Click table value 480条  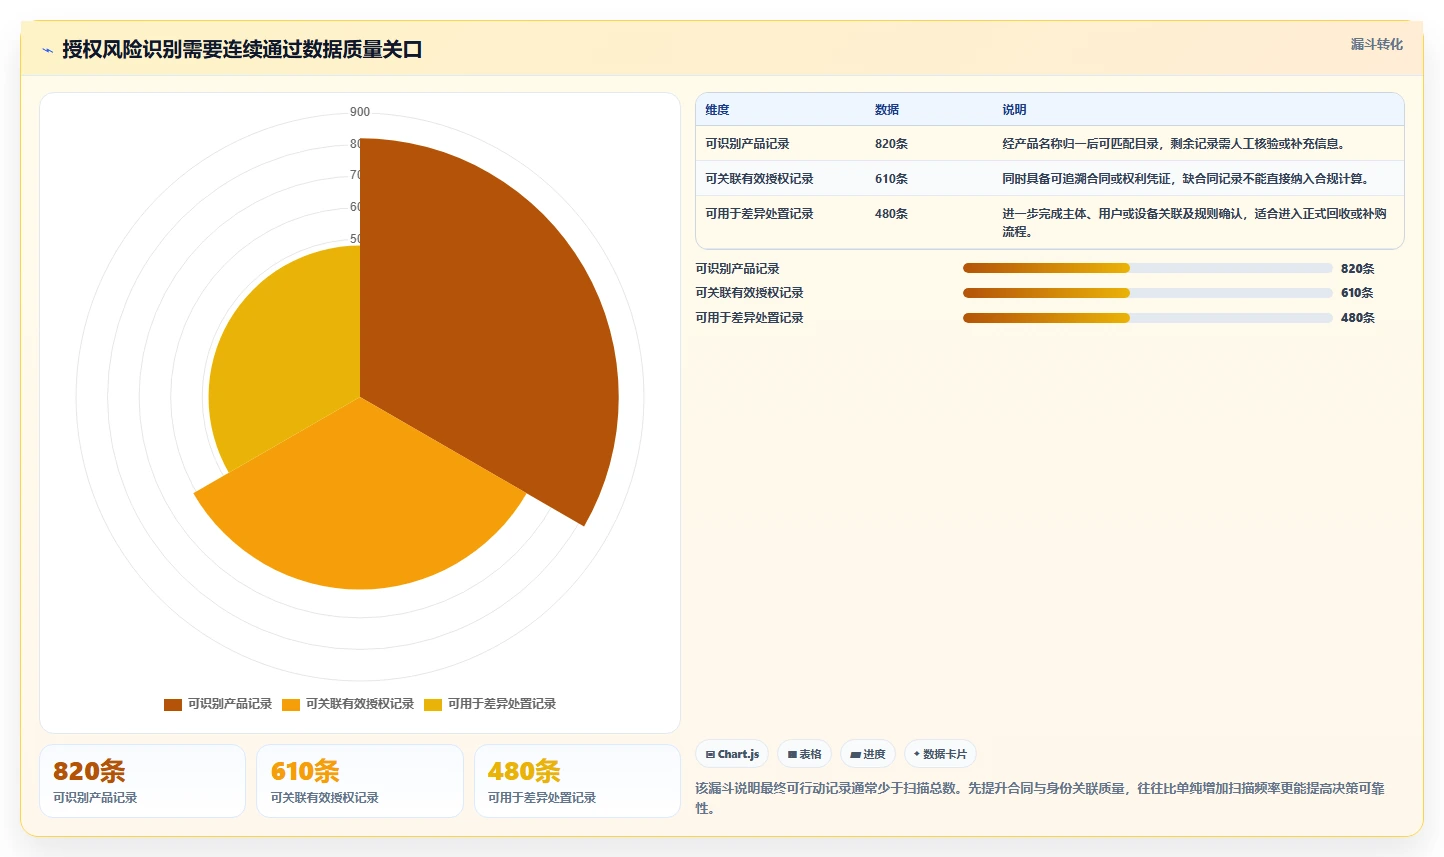pyautogui.click(x=891, y=214)
